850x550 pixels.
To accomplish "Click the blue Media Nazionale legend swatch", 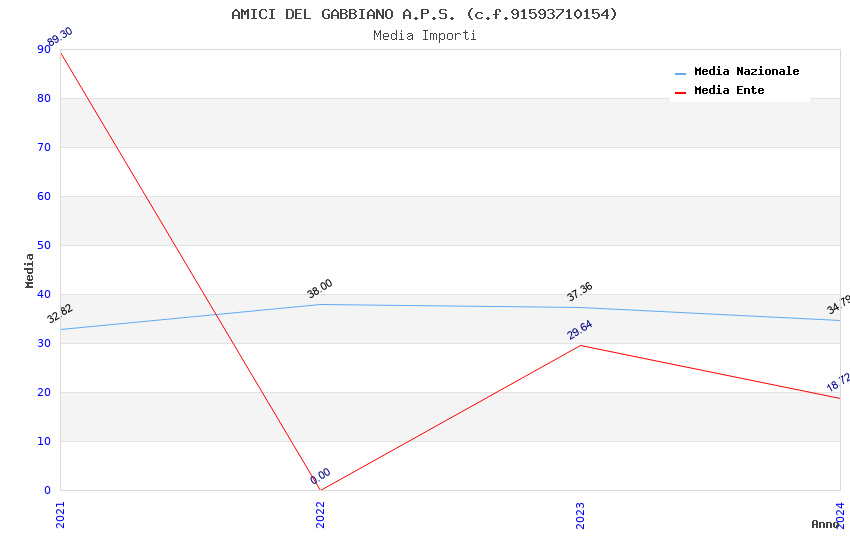I will pyautogui.click(x=681, y=73).
